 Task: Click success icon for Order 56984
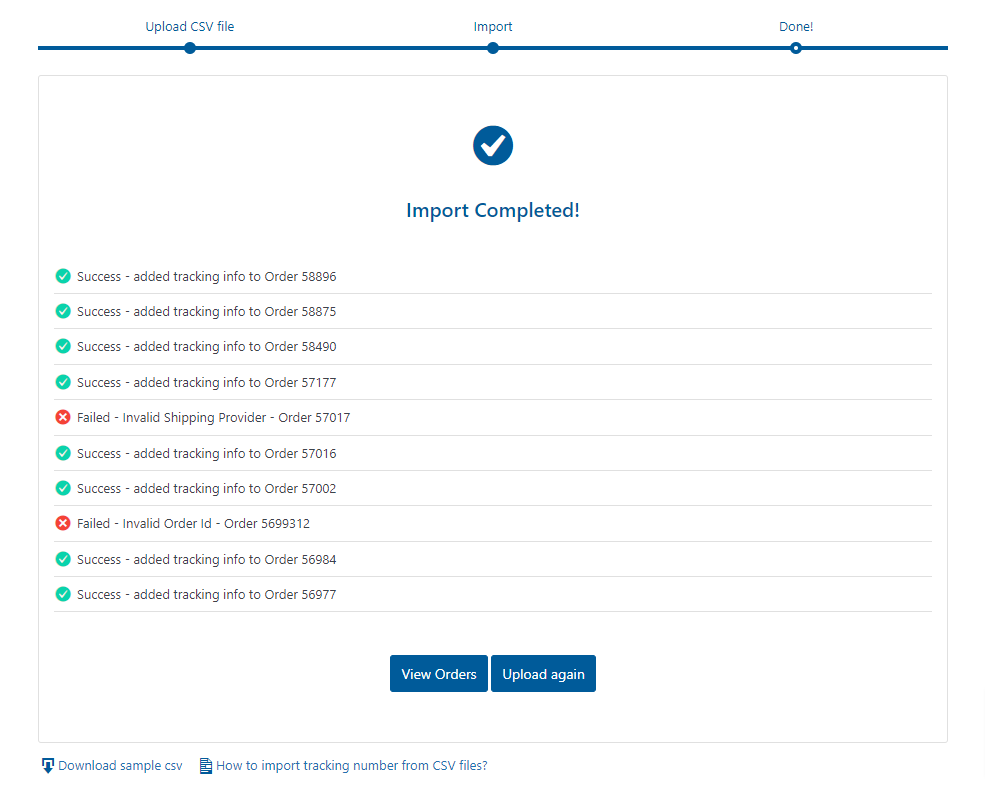click(63, 559)
